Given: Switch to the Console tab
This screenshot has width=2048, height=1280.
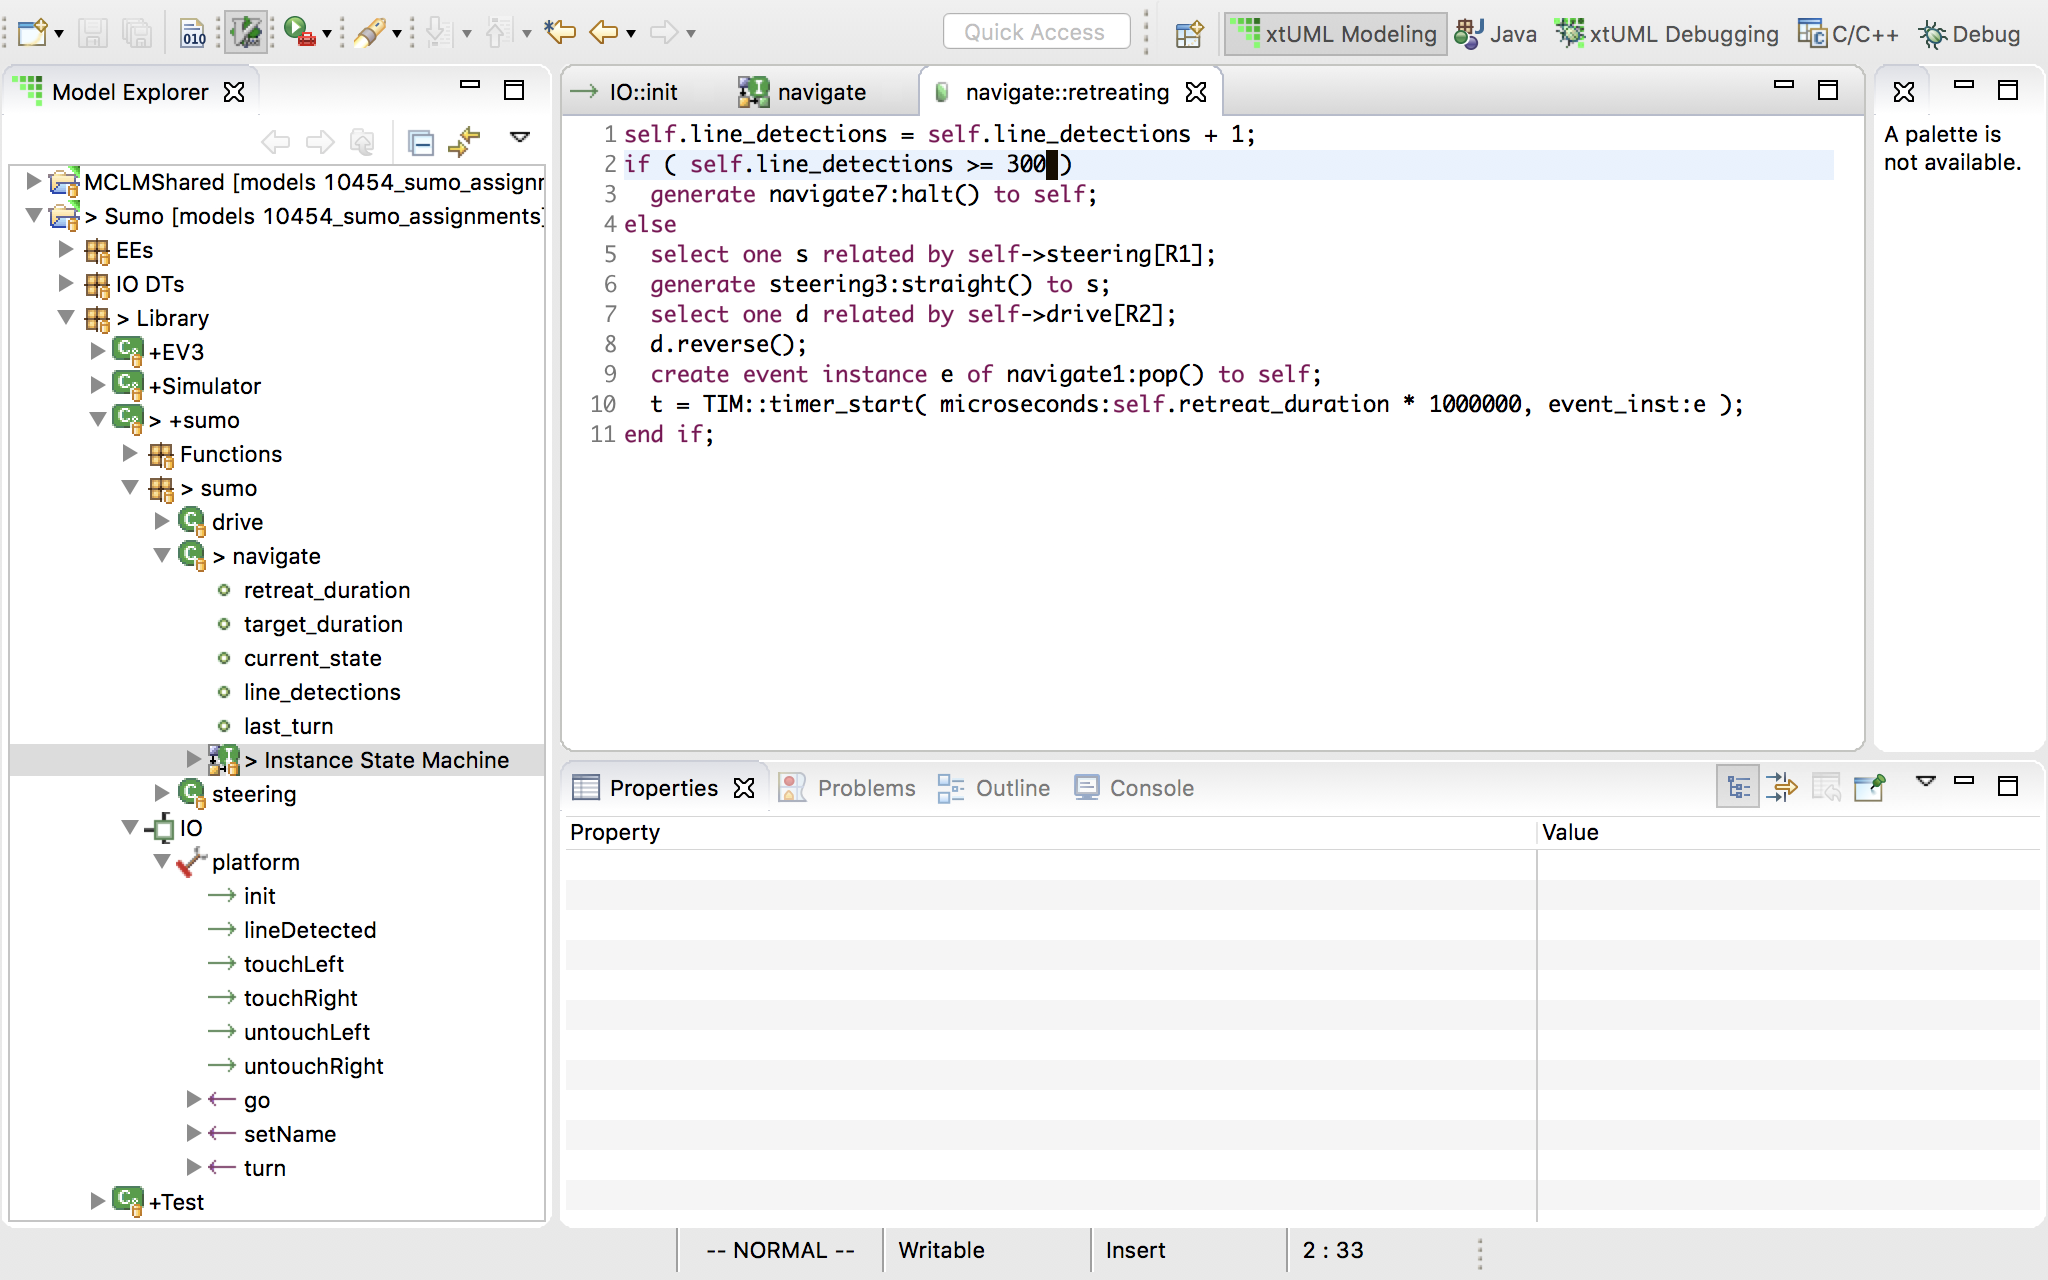Looking at the screenshot, I should click(x=1134, y=788).
